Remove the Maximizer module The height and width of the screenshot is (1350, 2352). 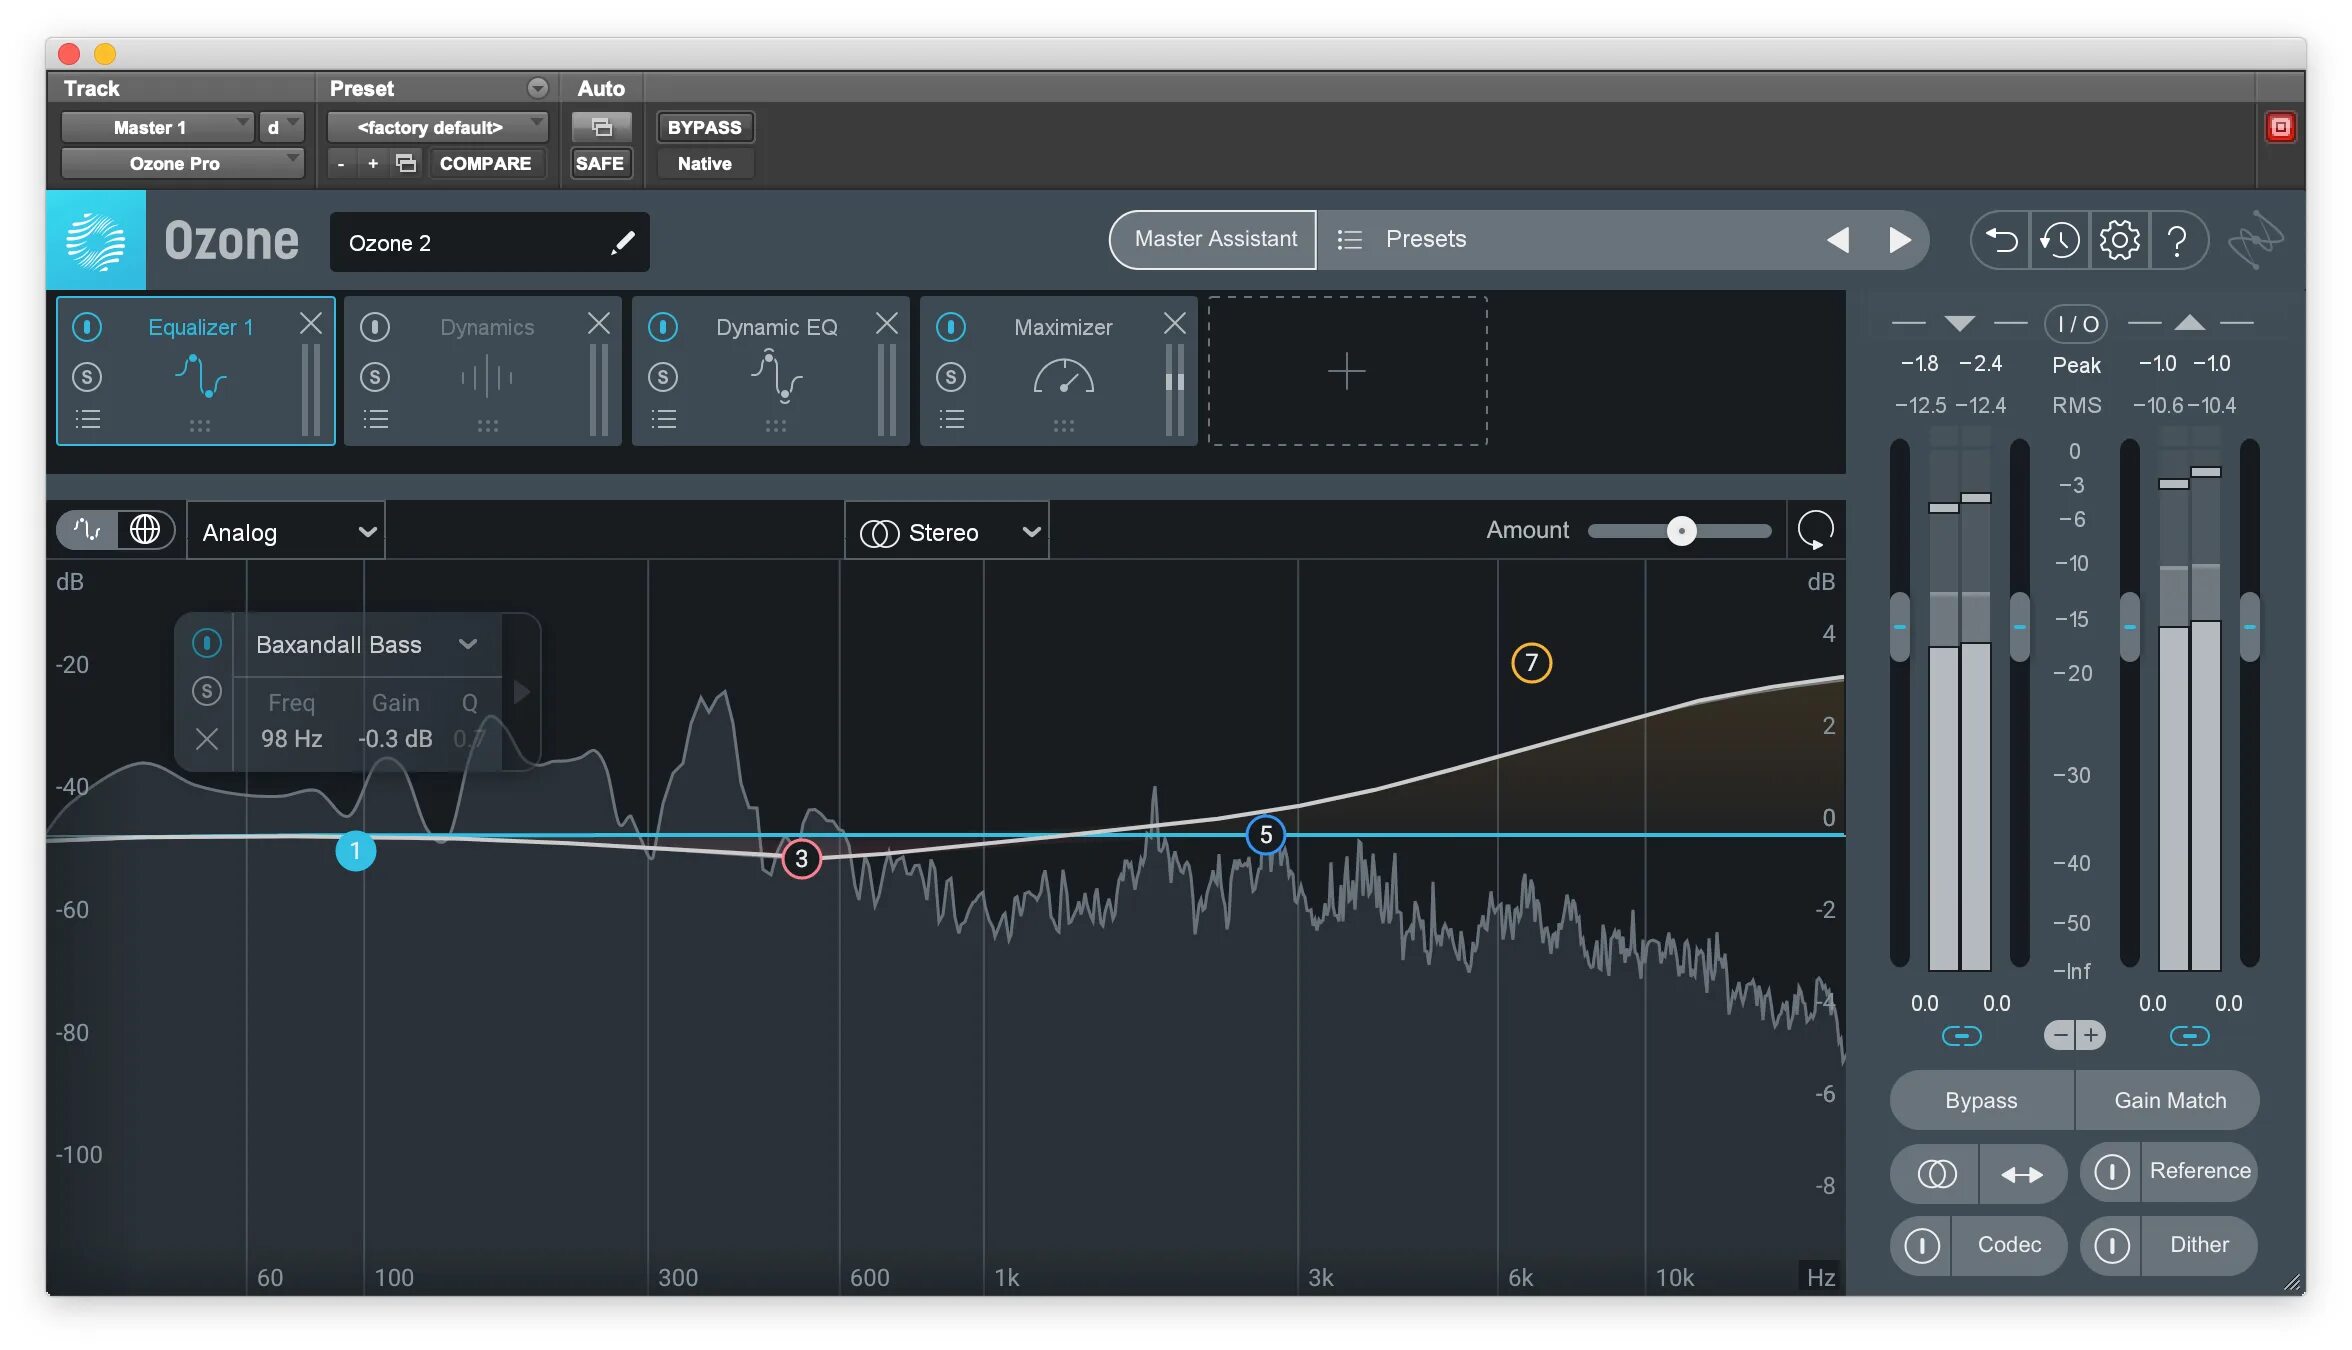[x=1174, y=323]
